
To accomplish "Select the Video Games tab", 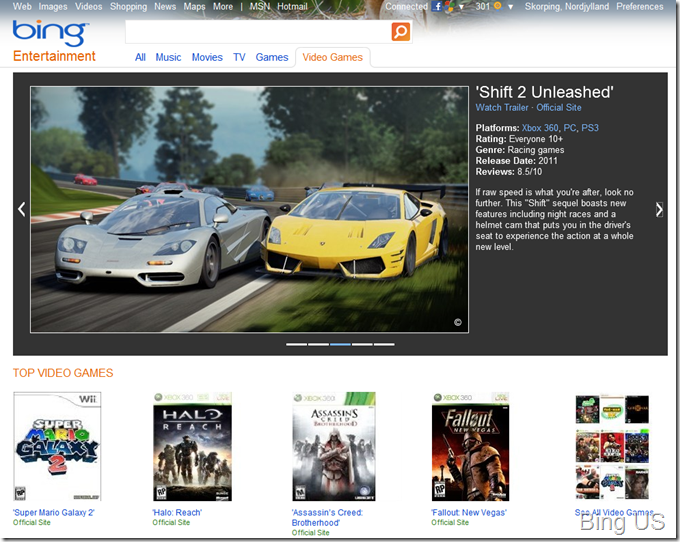I will tap(333, 57).
